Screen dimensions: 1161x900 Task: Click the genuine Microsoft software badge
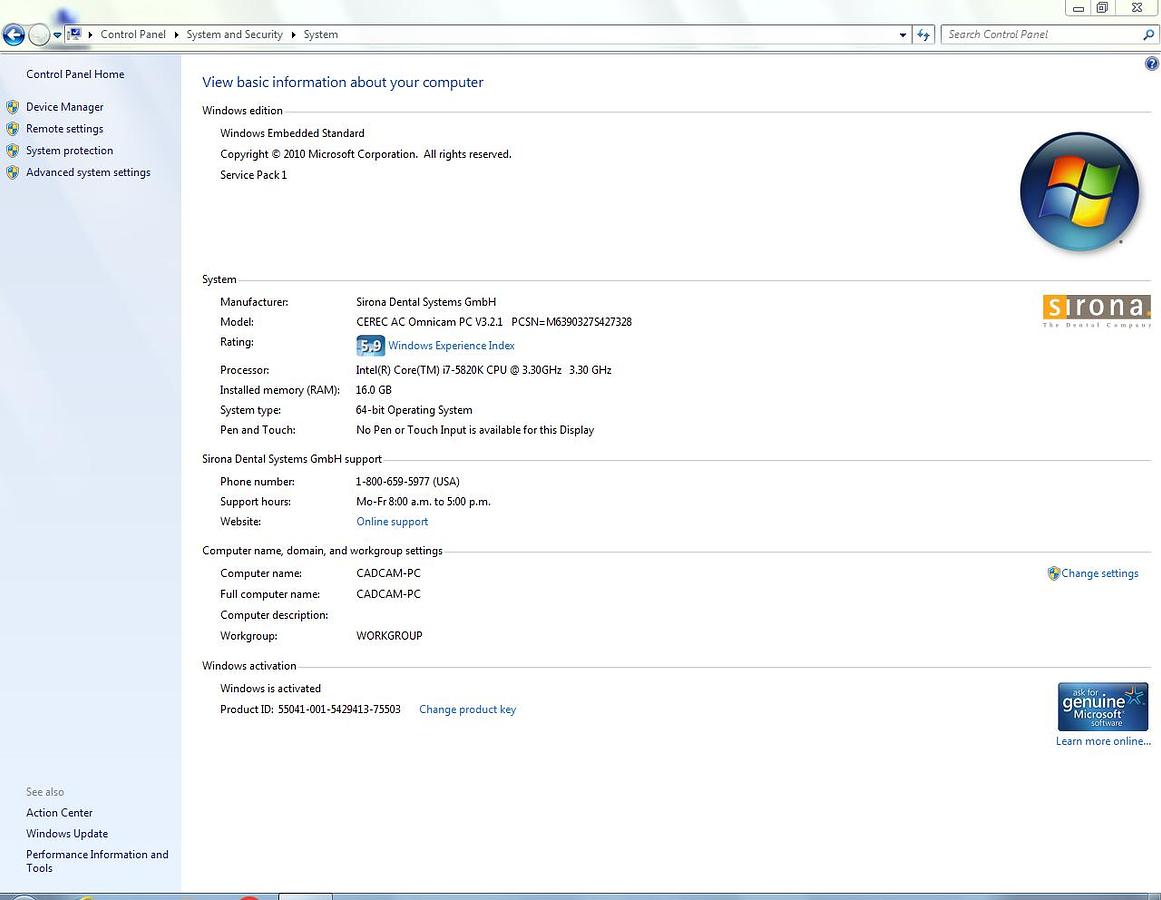tap(1103, 707)
